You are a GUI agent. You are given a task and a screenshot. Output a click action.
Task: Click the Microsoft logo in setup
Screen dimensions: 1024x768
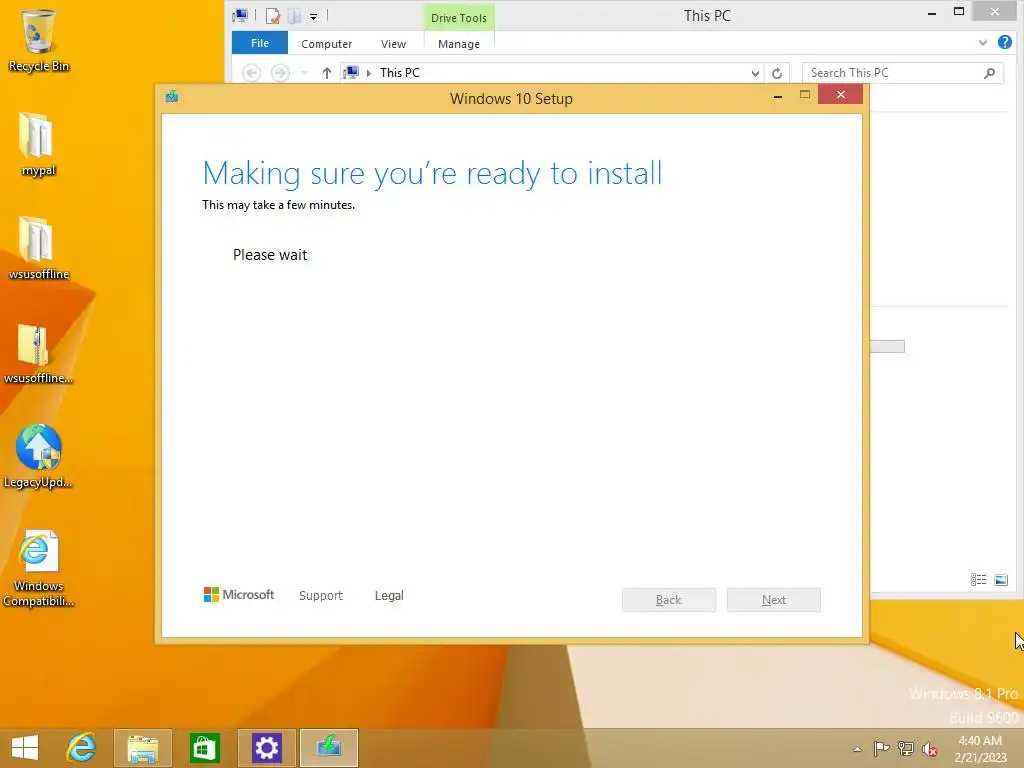(x=239, y=595)
